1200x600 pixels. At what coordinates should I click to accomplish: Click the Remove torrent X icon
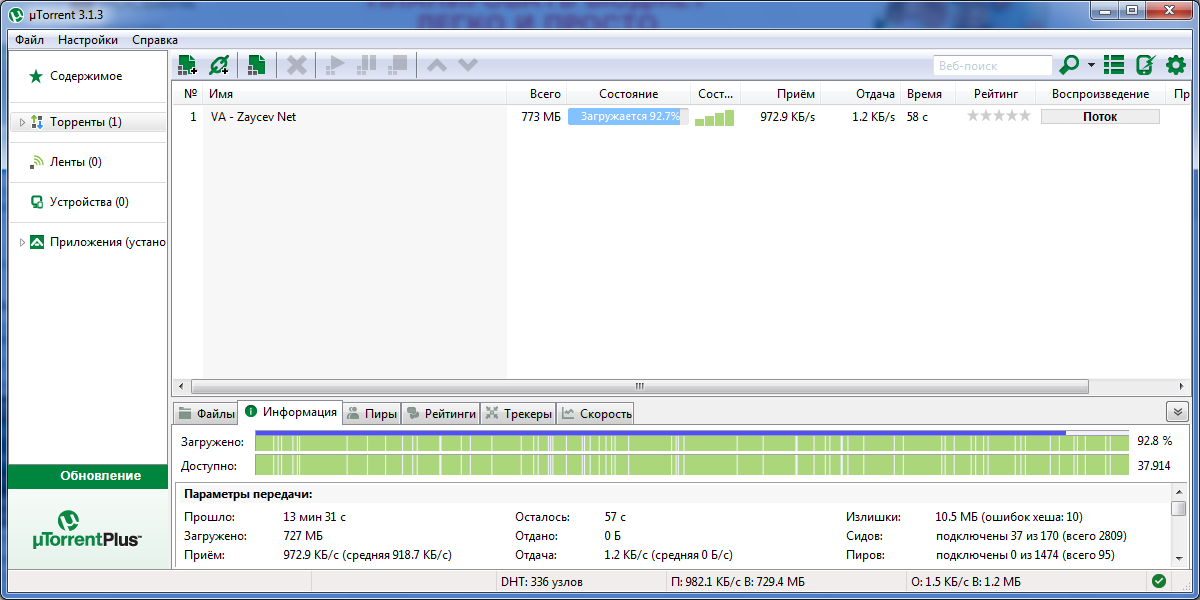[x=297, y=65]
